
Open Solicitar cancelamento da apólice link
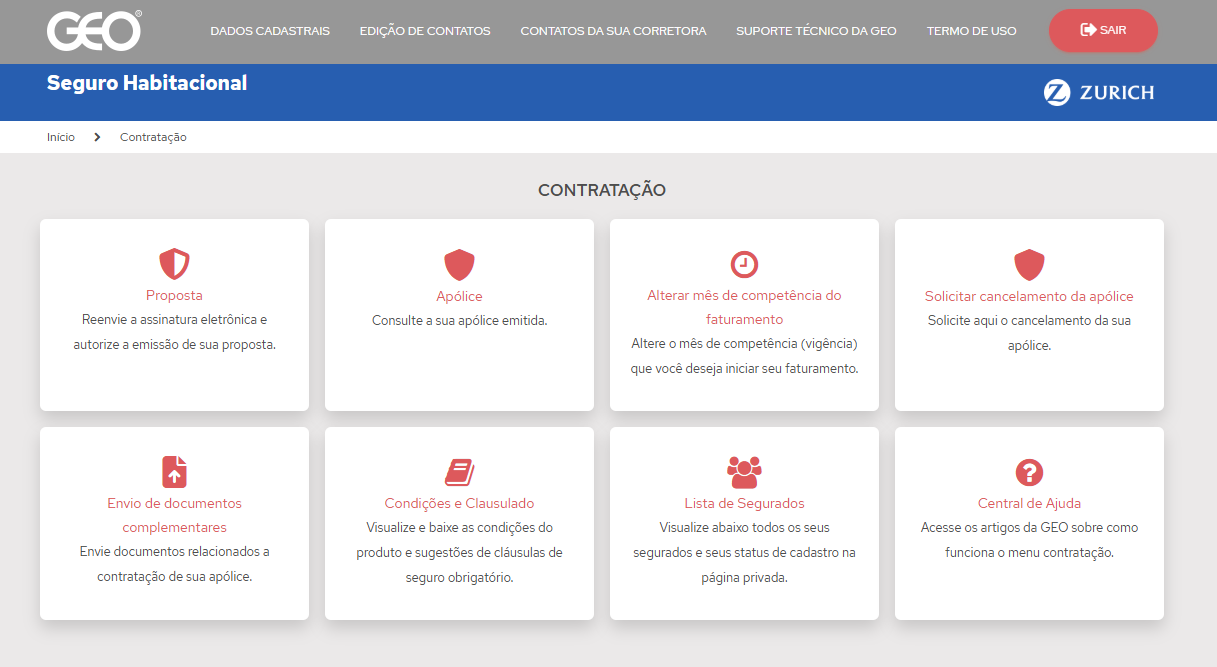point(1029,296)
